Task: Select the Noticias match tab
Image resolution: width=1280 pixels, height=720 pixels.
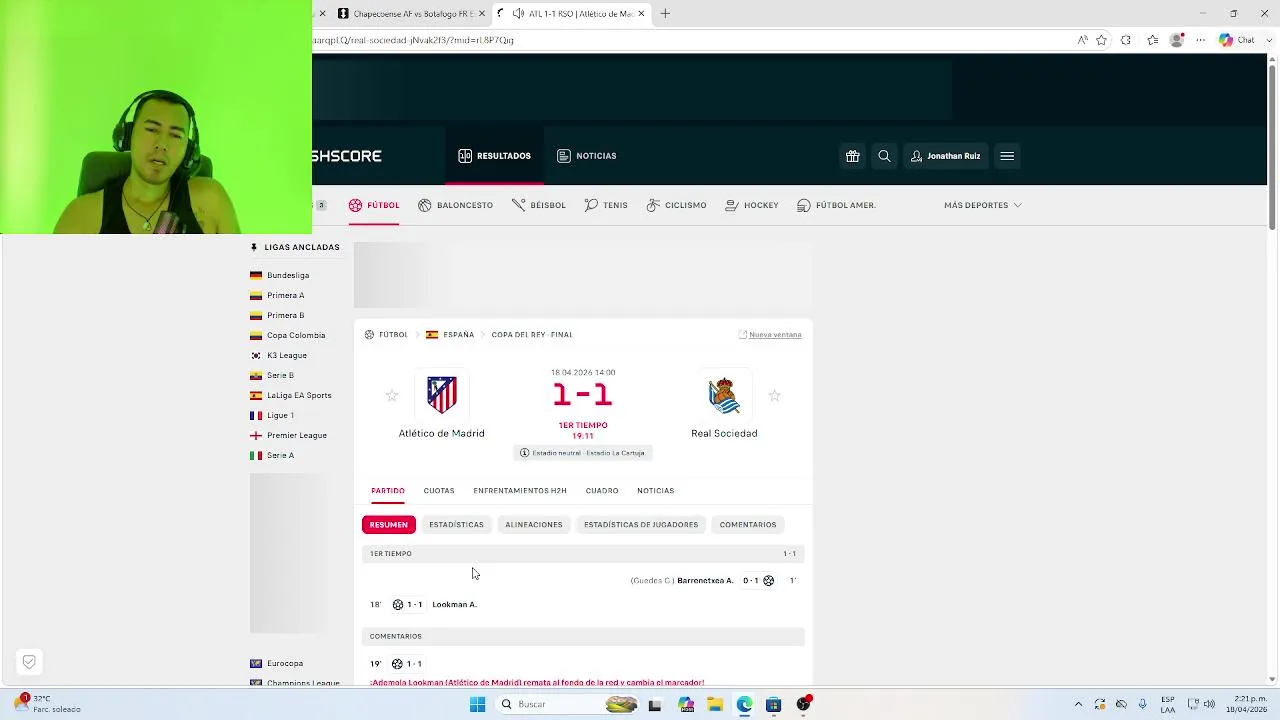Action: pyautogui.click(x=656, y=491)
